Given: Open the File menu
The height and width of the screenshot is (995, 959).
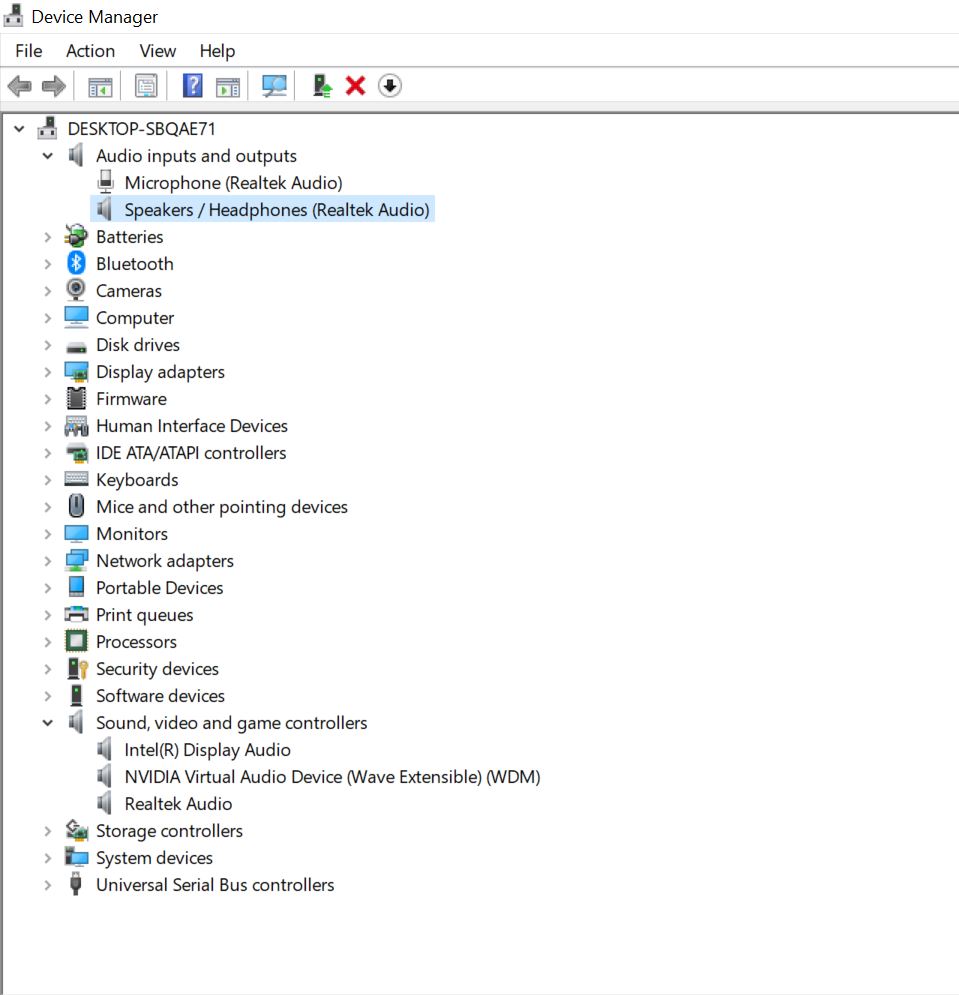Looking at the screenshot, I should click(x=29, y=51).
